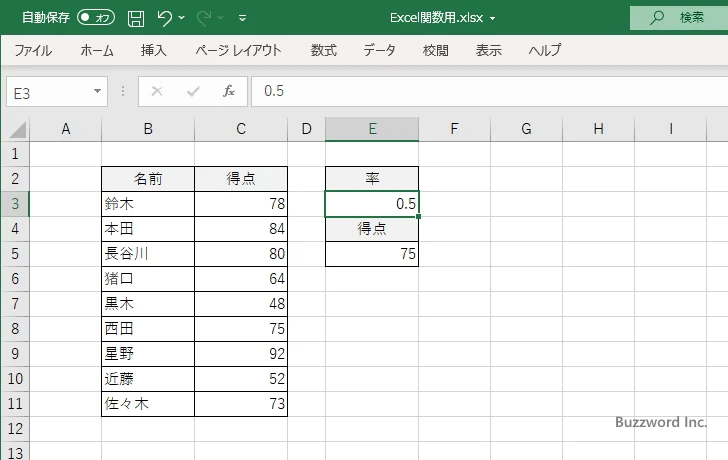Click the search magnifier icon
This screenshot has width=728, height=460.
point(656,18)
